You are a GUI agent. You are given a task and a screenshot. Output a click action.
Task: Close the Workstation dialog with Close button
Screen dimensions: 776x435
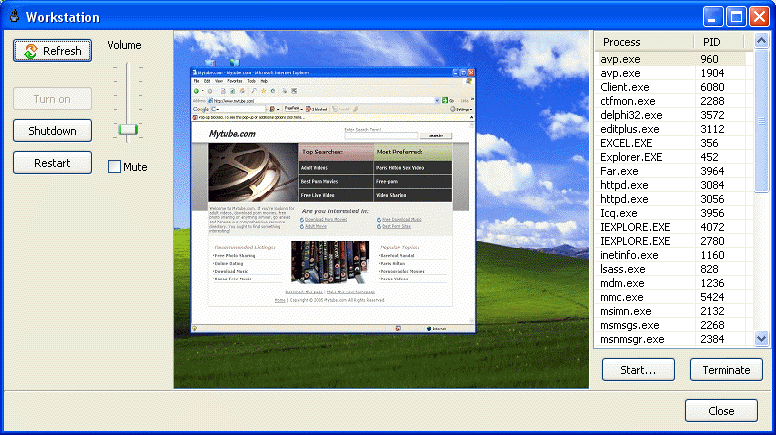tap(721, 411)
